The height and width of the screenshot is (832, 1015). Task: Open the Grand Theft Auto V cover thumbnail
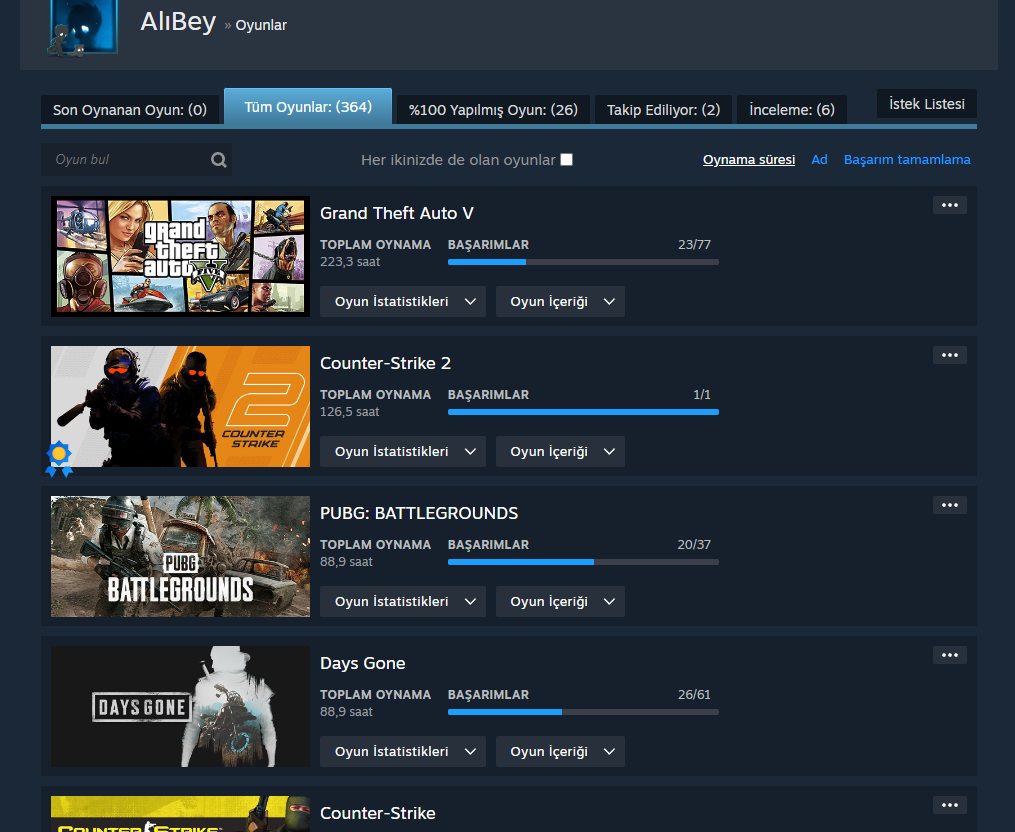pyautogui.click(x=181, y=256)
